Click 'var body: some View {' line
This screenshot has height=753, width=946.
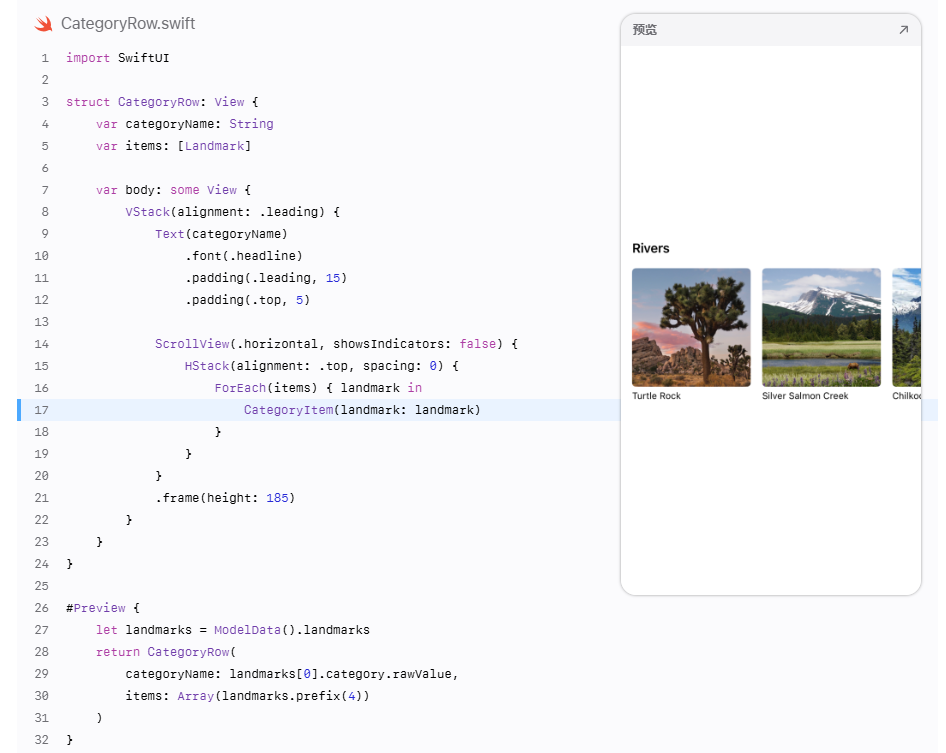pyautogui.click(x=173, y=190)
